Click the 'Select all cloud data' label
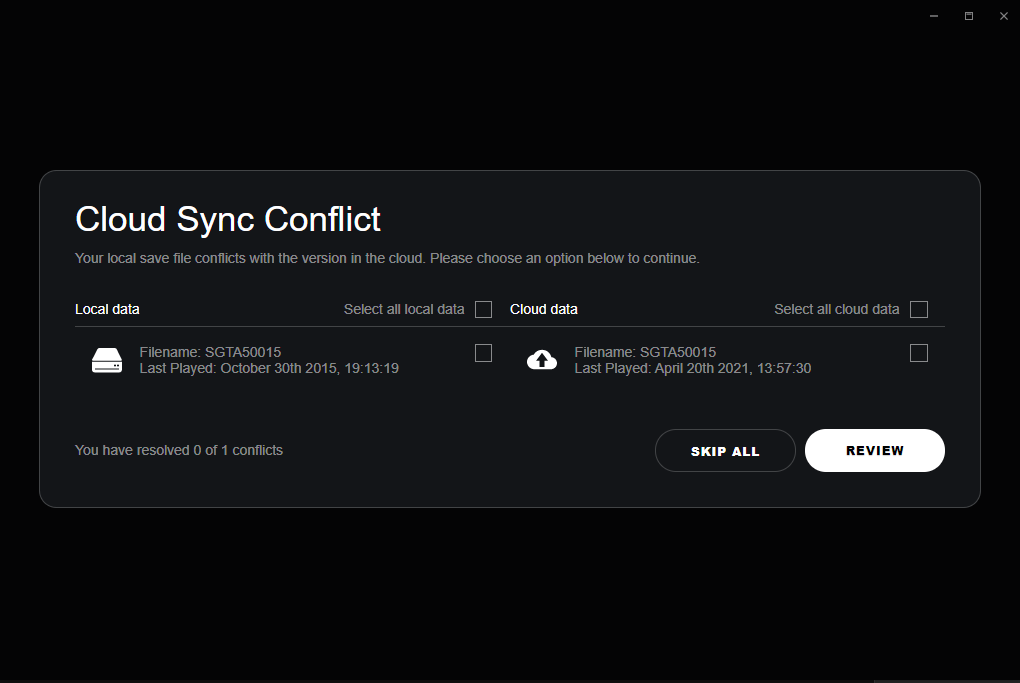1020x683 pixels. pos(836,309)
